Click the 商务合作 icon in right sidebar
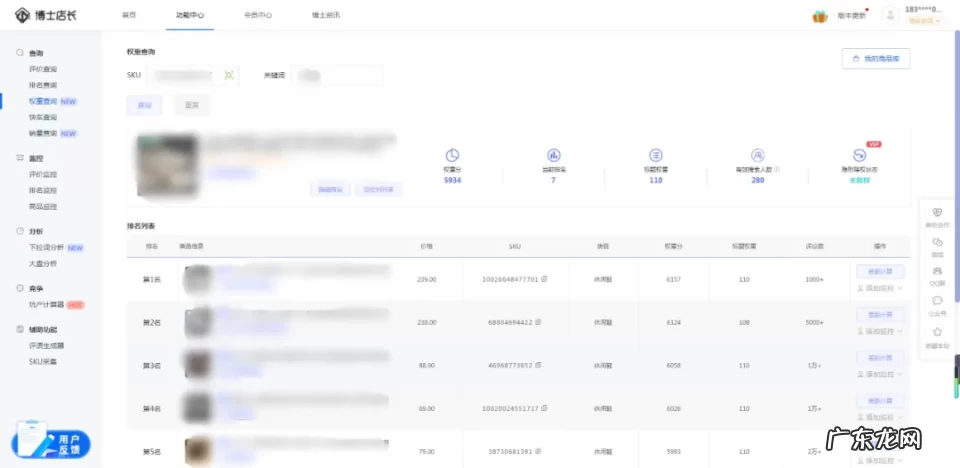The width and height of the screenshot is (960, 468). click(937, 212)
